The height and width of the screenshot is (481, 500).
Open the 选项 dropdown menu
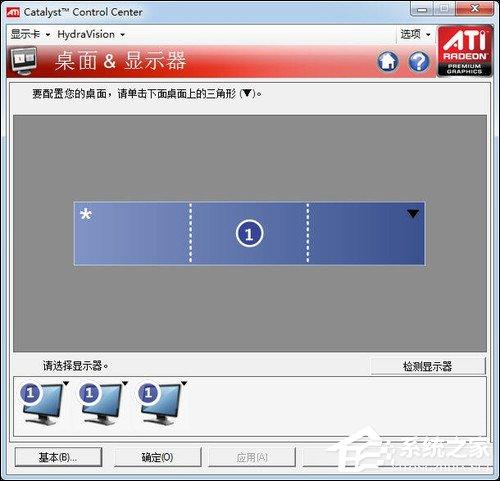coord(415,34)
